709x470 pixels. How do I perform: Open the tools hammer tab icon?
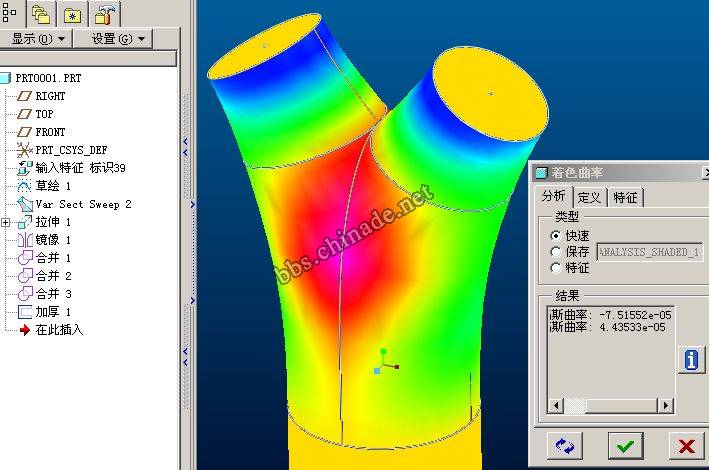point(105,14)
